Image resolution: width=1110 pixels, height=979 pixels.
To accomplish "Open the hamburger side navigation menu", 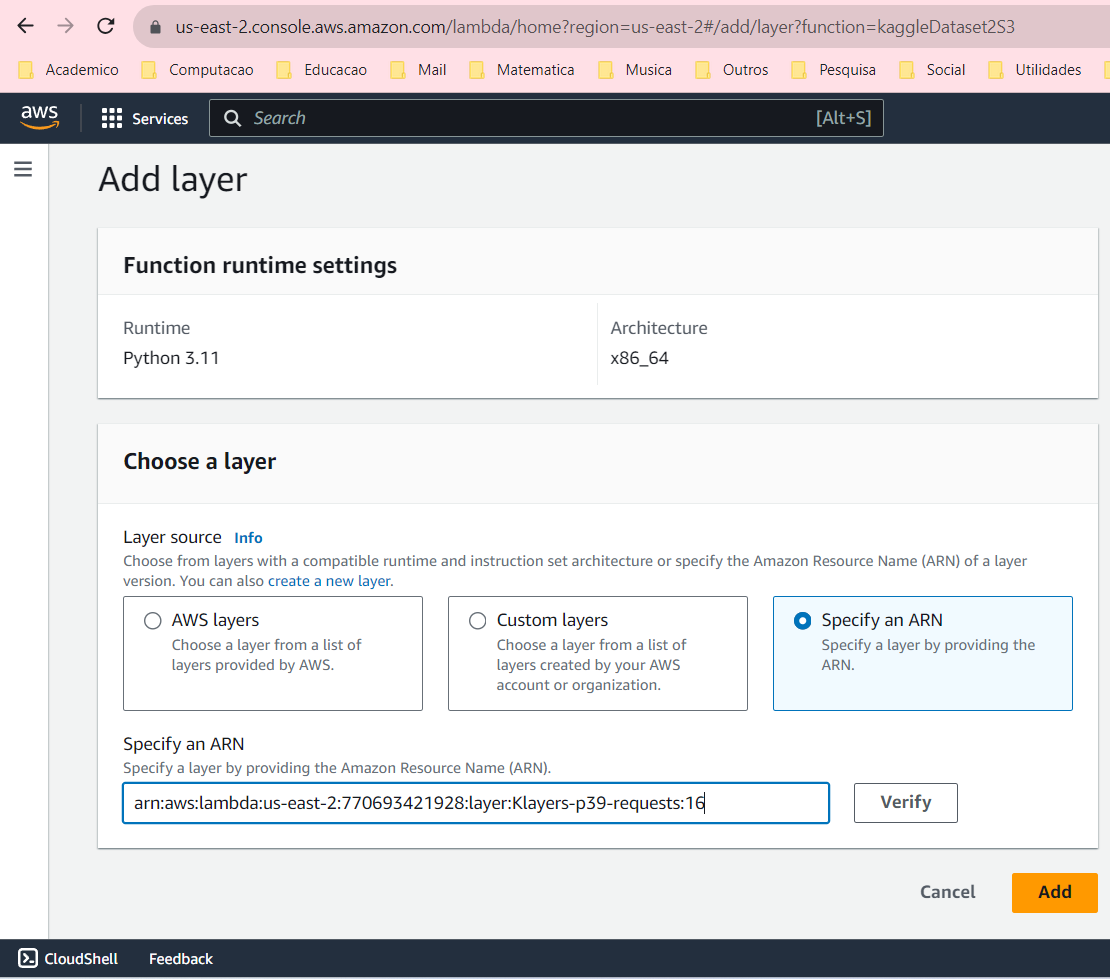I will [23, 170].
